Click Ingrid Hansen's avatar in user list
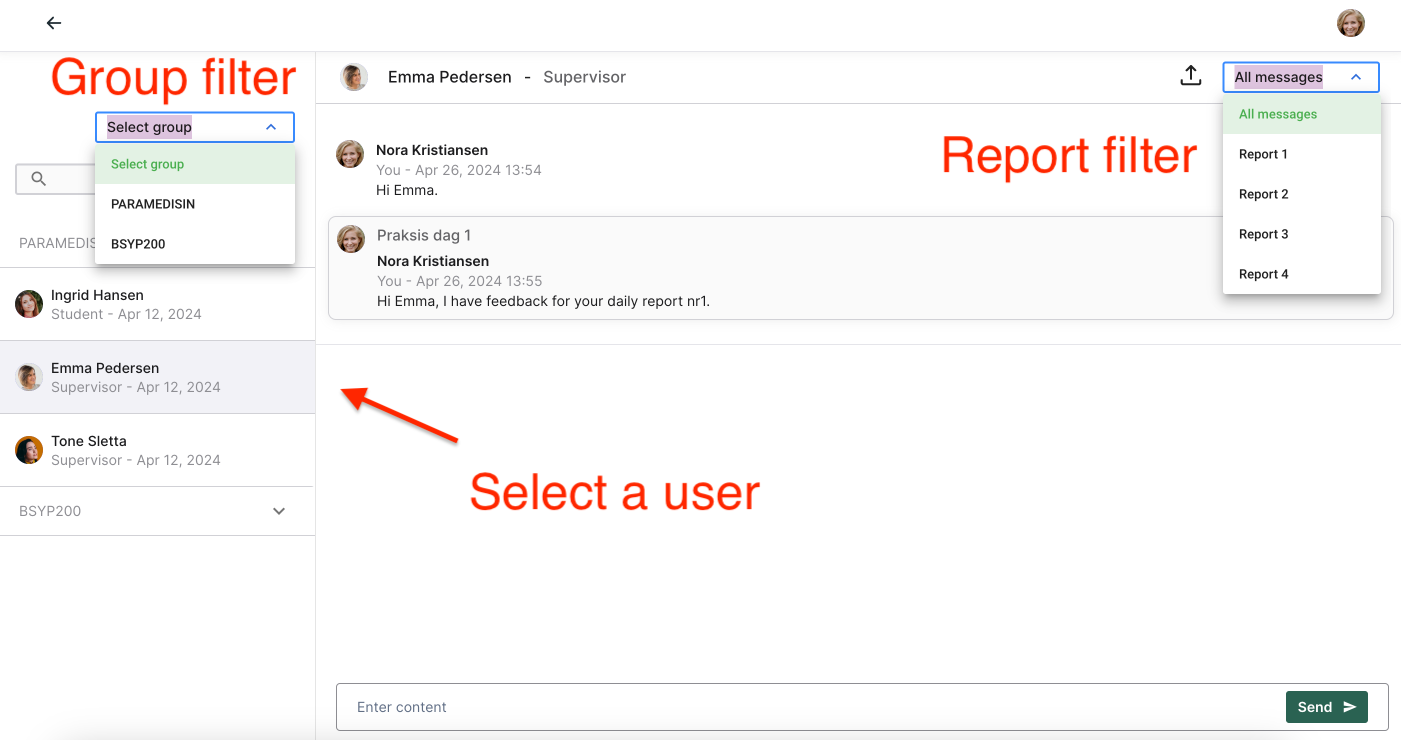The image size is (1401, 740). [29, 304]
